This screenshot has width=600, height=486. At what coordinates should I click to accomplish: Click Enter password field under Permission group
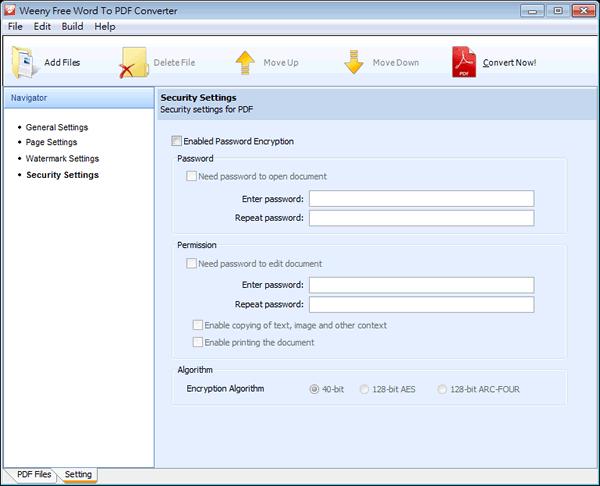421,285
